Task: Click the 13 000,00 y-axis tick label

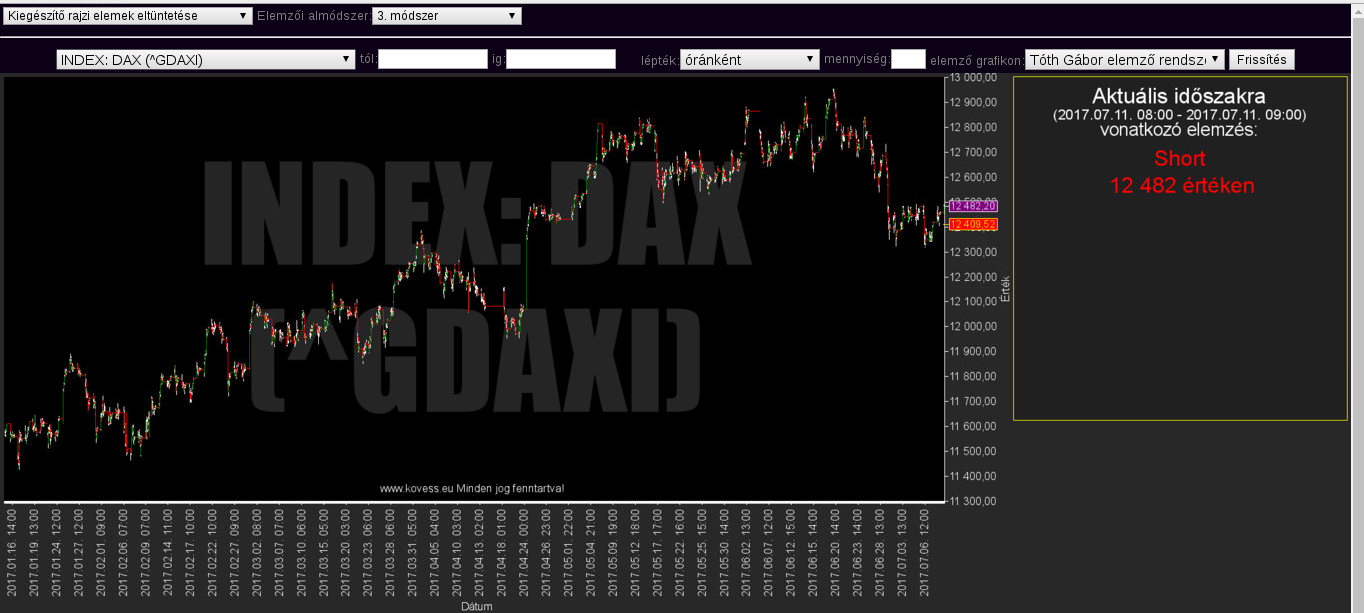Action: coord(973,77)
